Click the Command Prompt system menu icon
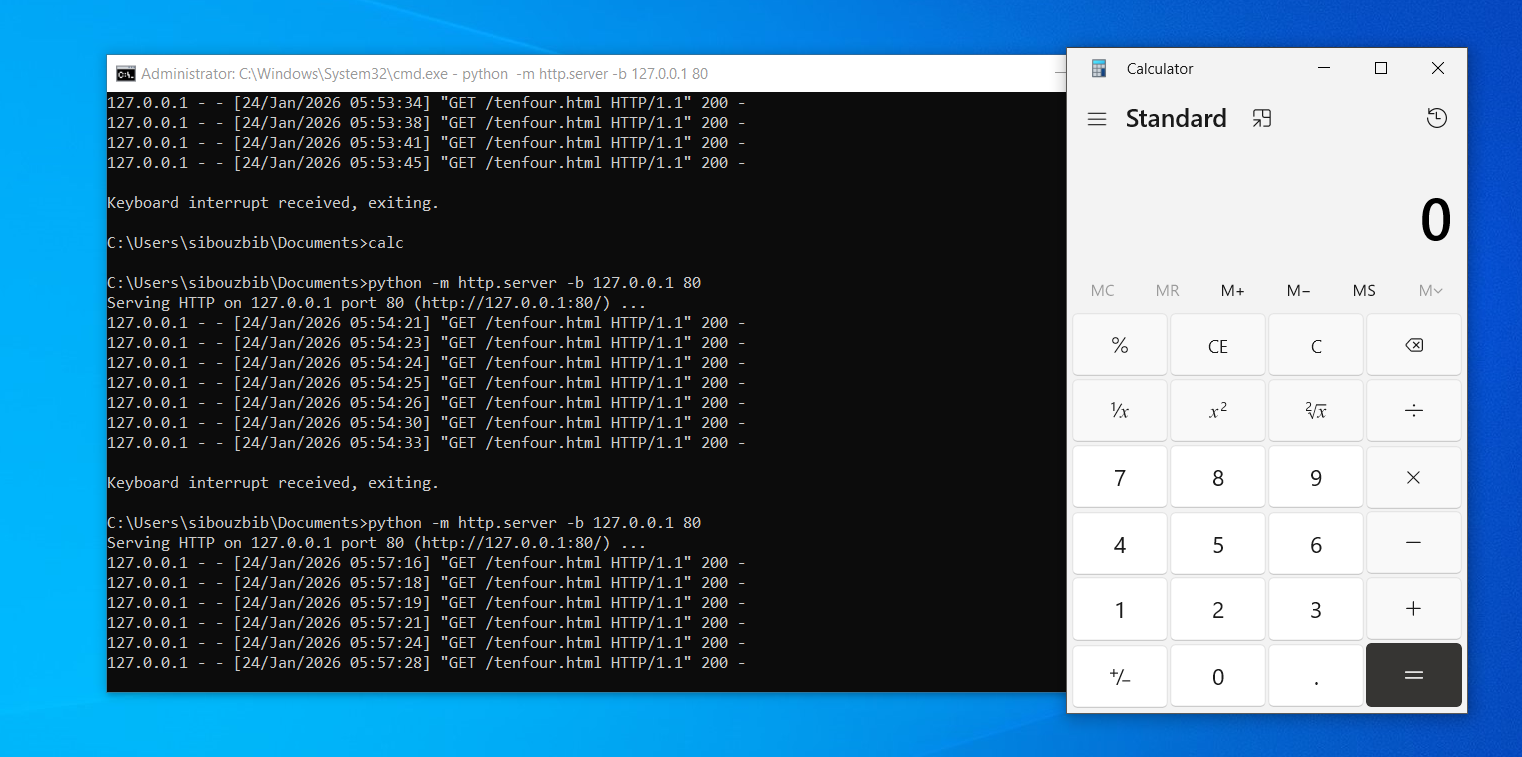Image resolution: width=1522 pixels, height=757 pixels. click(x=126, y=74)
